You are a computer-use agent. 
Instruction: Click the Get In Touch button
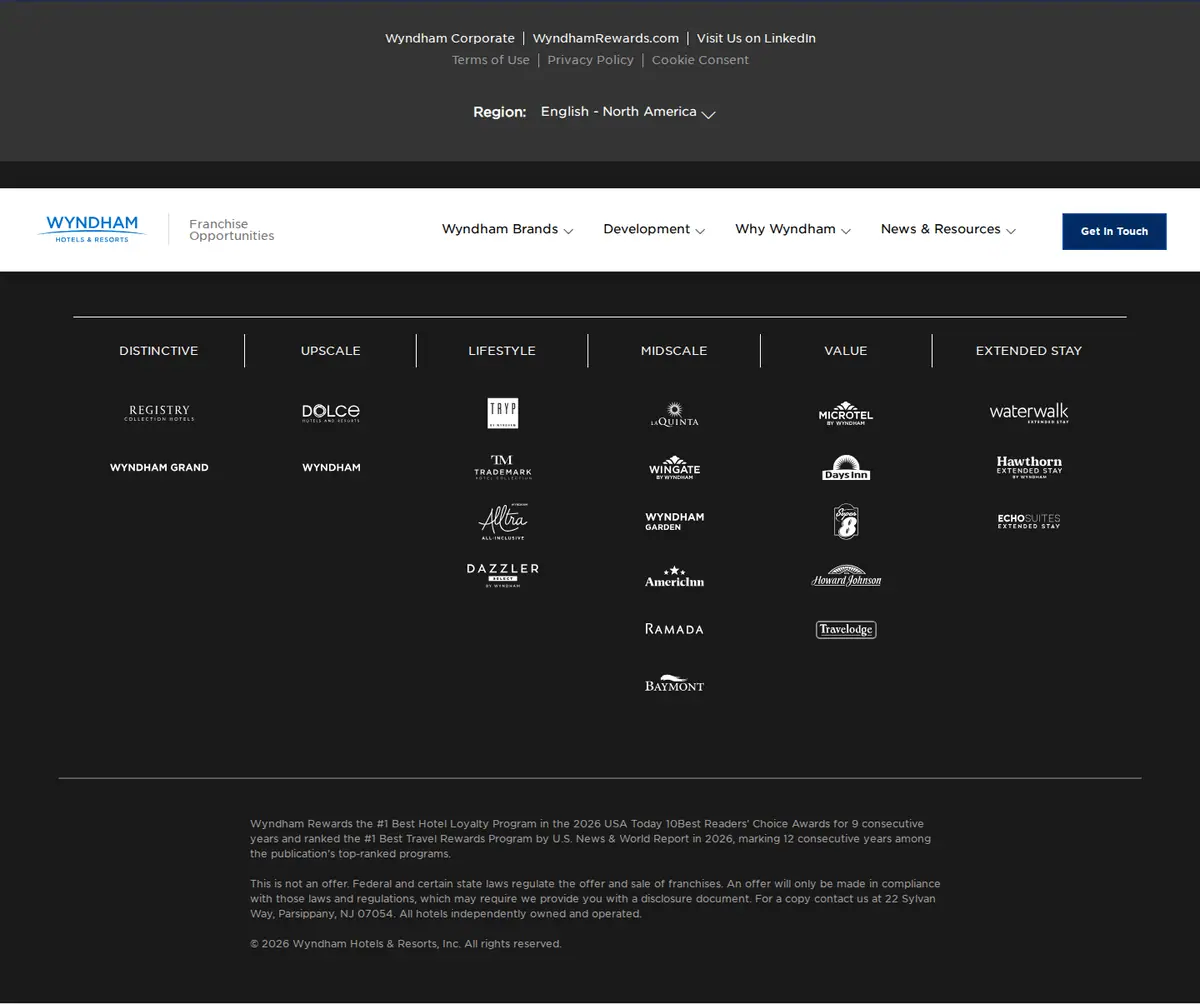coord(1114,231)
